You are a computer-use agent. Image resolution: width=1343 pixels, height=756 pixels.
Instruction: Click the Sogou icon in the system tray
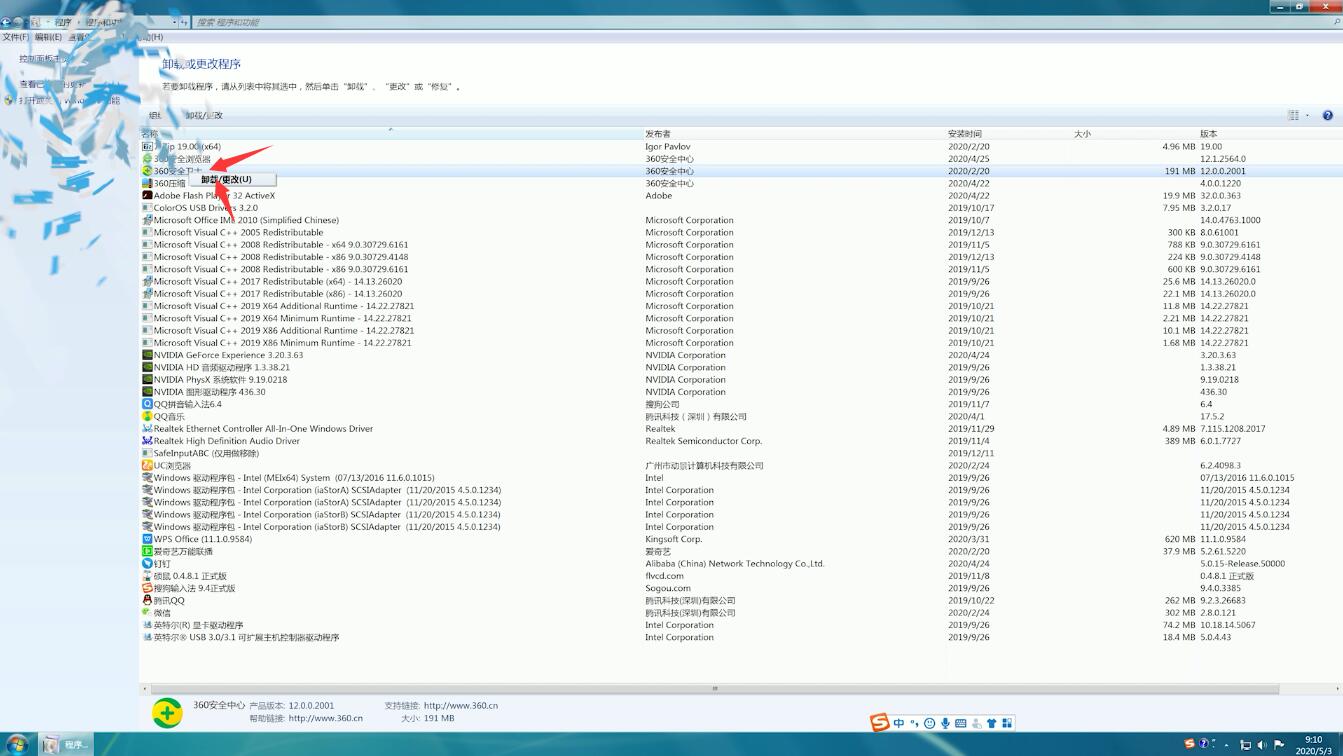pos(1189,744)
